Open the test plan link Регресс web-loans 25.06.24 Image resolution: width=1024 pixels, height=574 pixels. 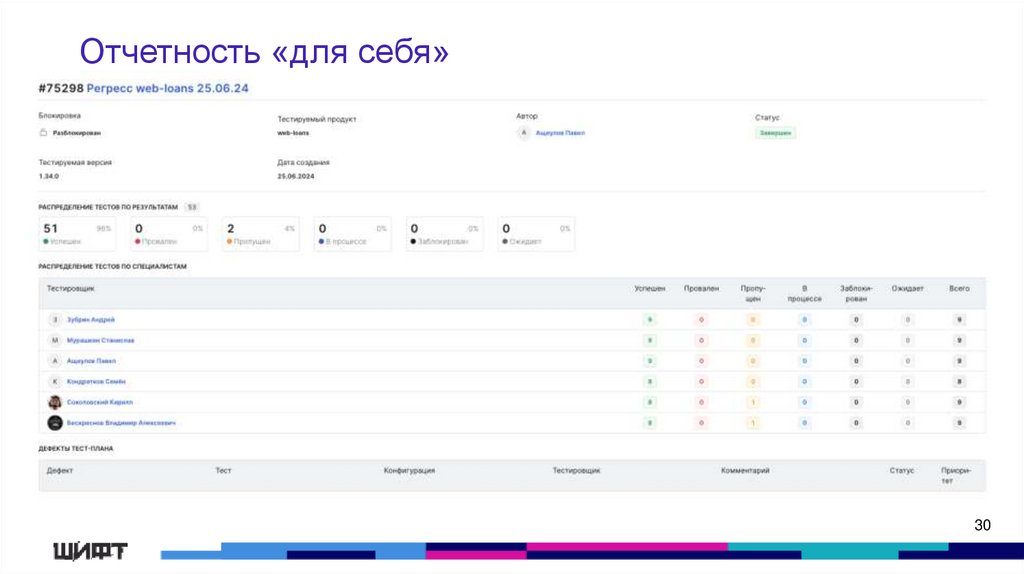[x=167, y=88]
